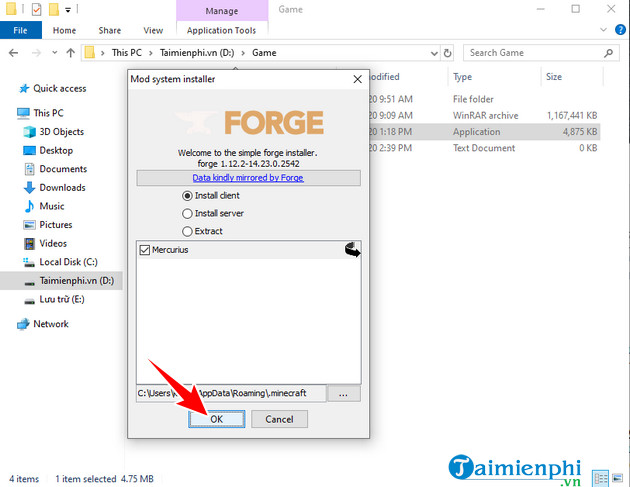Switch to the Share ribbon tab
This screenshot has height=487, width=630.
coord(110,31)
